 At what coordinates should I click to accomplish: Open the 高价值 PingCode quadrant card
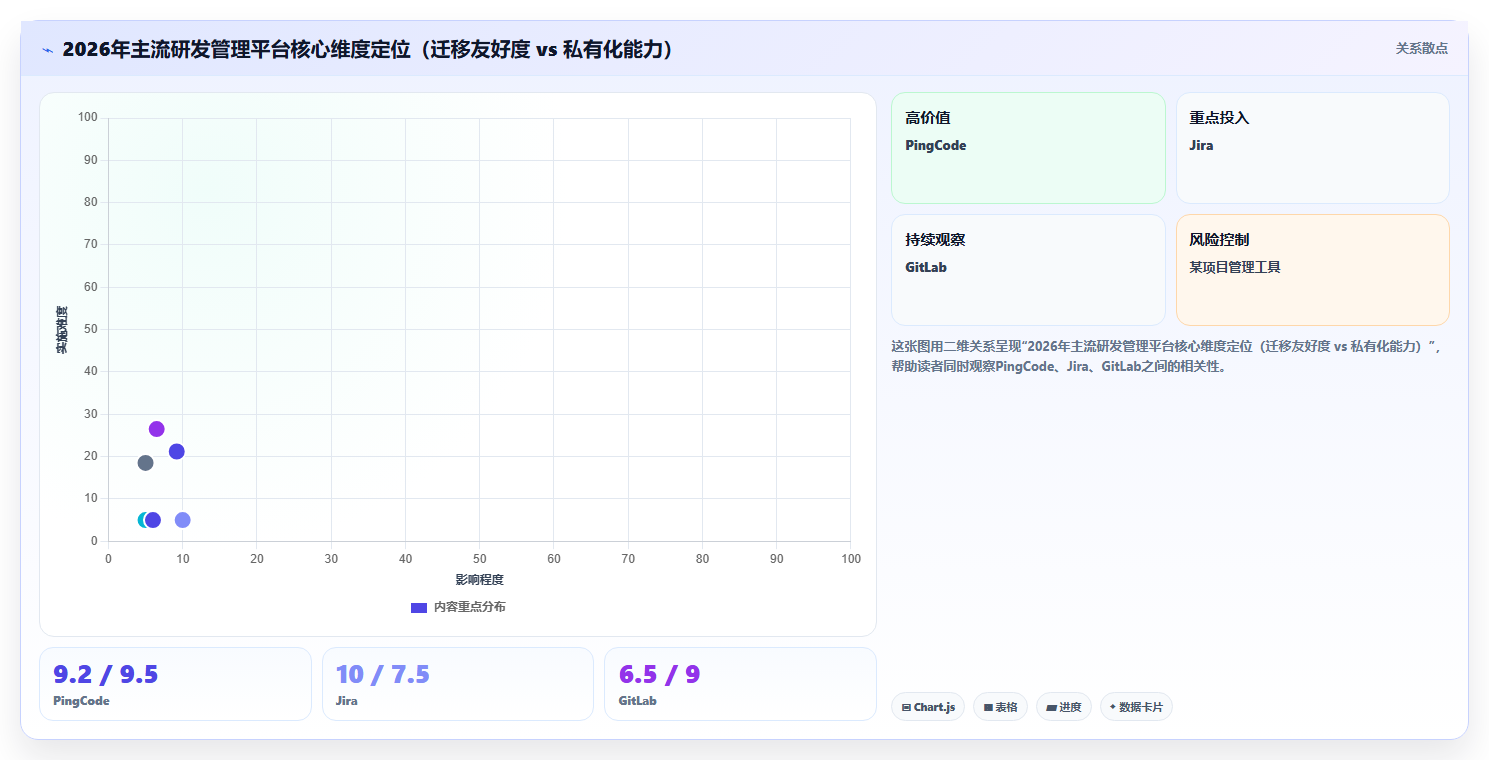click(x=1028, y=148)
